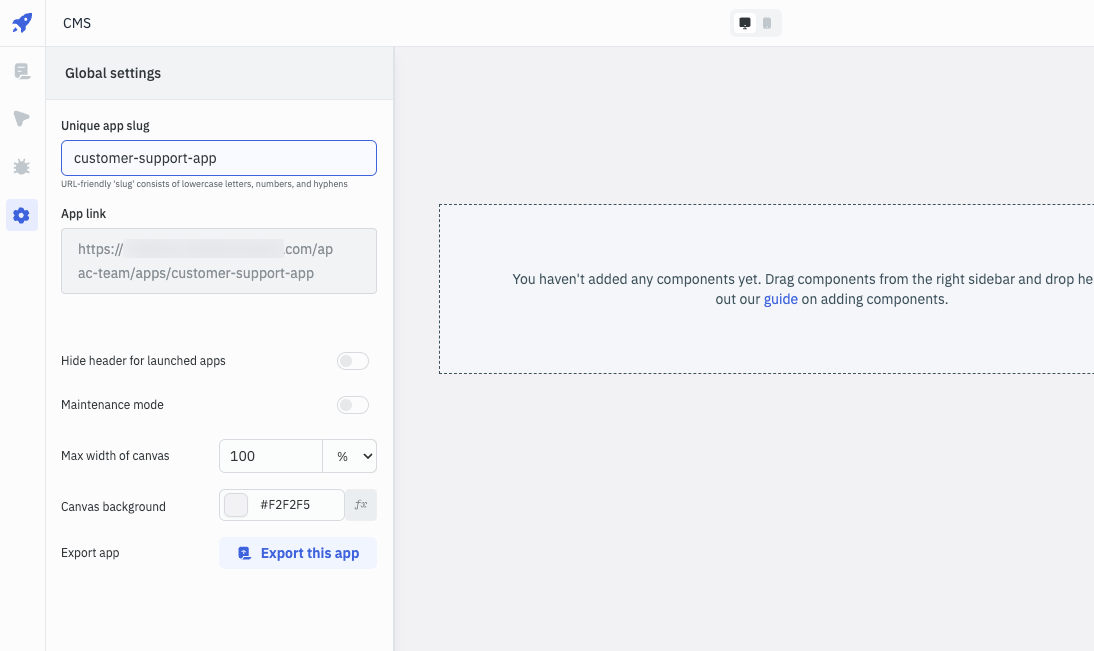1094x651 pixels.
Task: Switch to mobile canvas view
Action: point(767,23)
